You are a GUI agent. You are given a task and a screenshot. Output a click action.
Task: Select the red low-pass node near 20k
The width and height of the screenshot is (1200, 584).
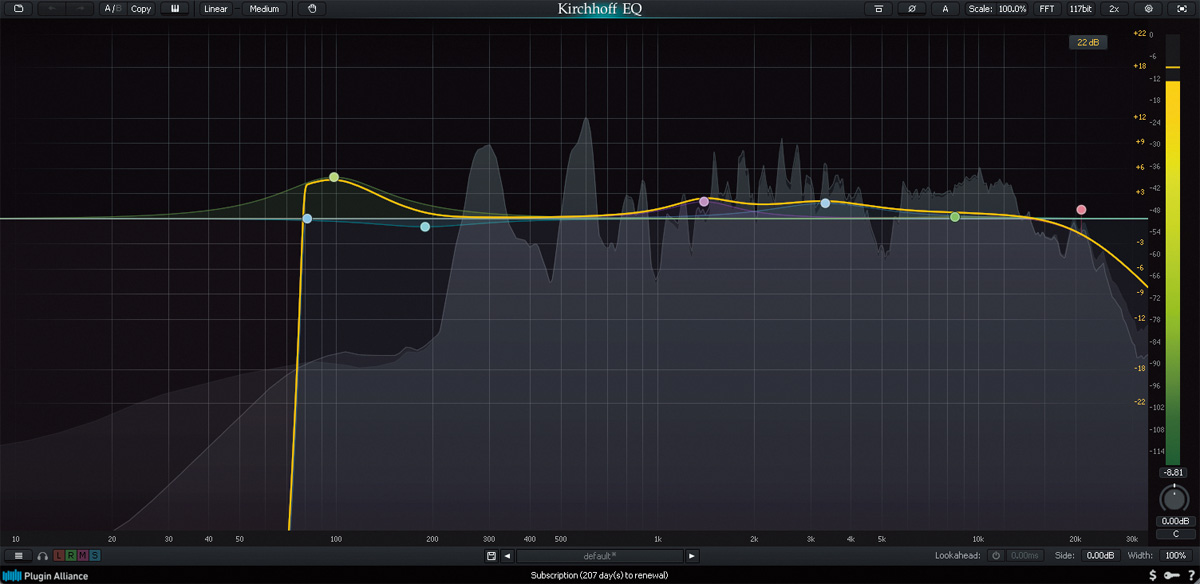1081,210
